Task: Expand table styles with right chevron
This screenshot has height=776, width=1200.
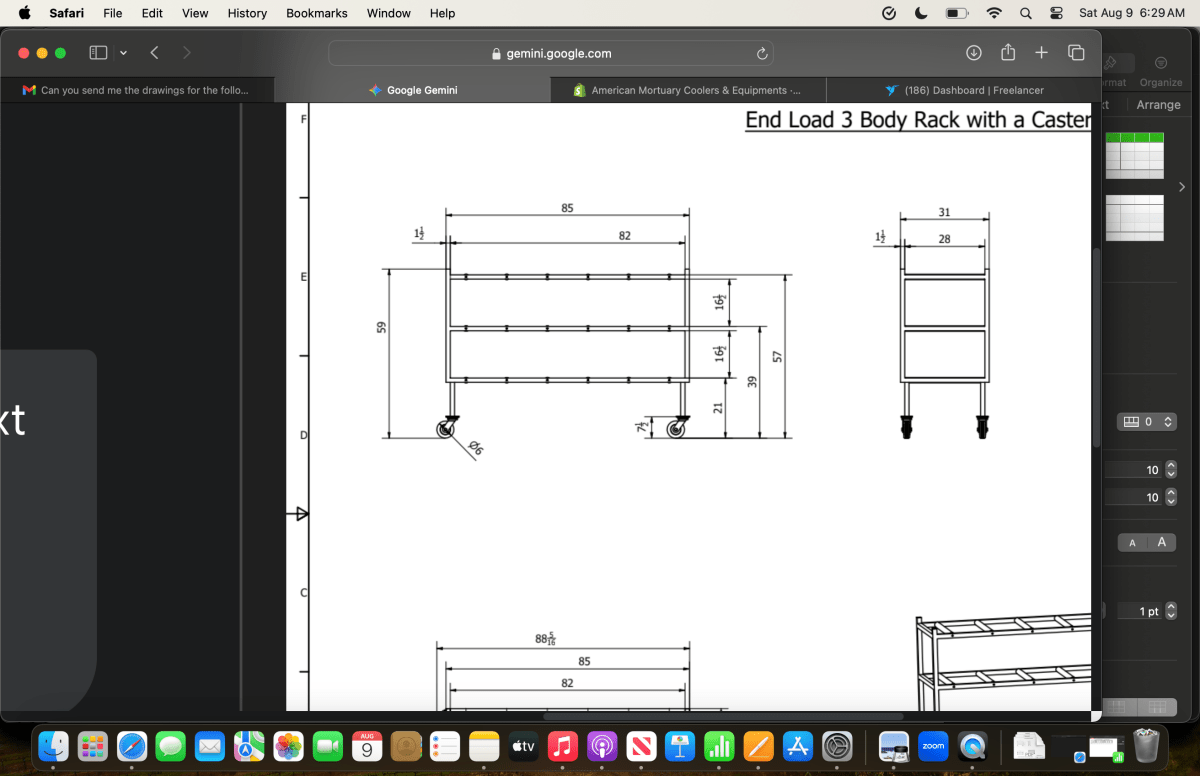Action: pyautogui.click(x=1182, y=187)
